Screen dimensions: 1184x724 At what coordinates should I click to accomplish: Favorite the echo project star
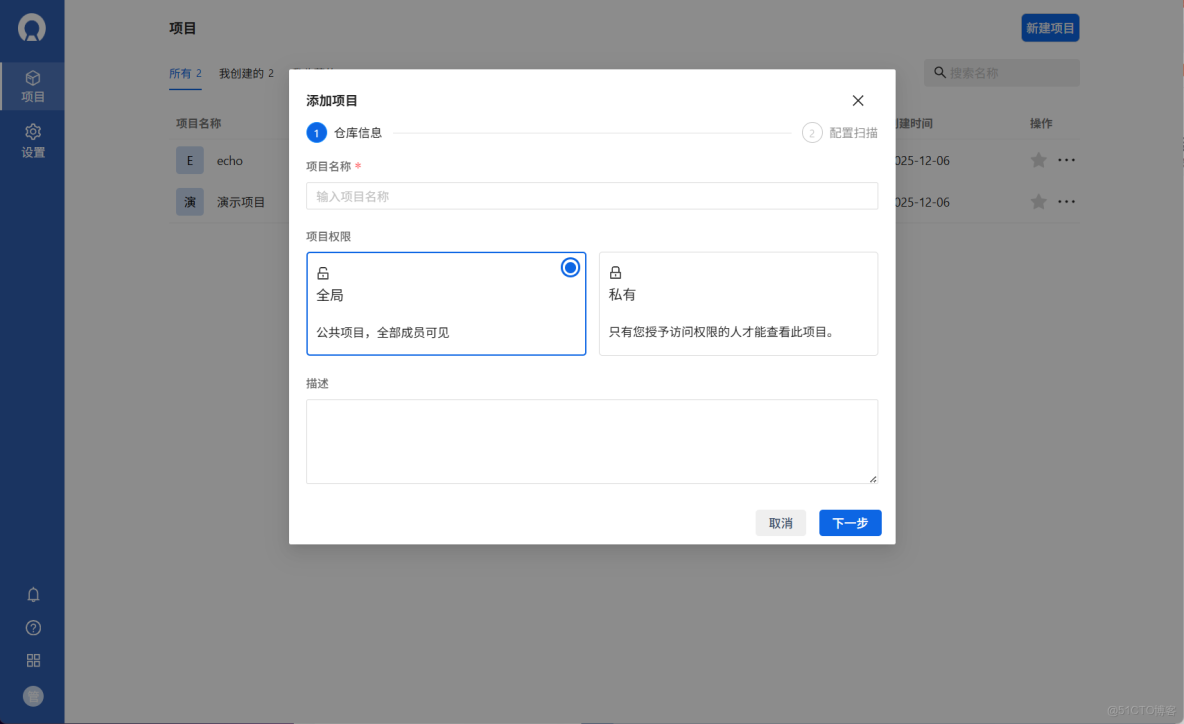(1038, 160)
